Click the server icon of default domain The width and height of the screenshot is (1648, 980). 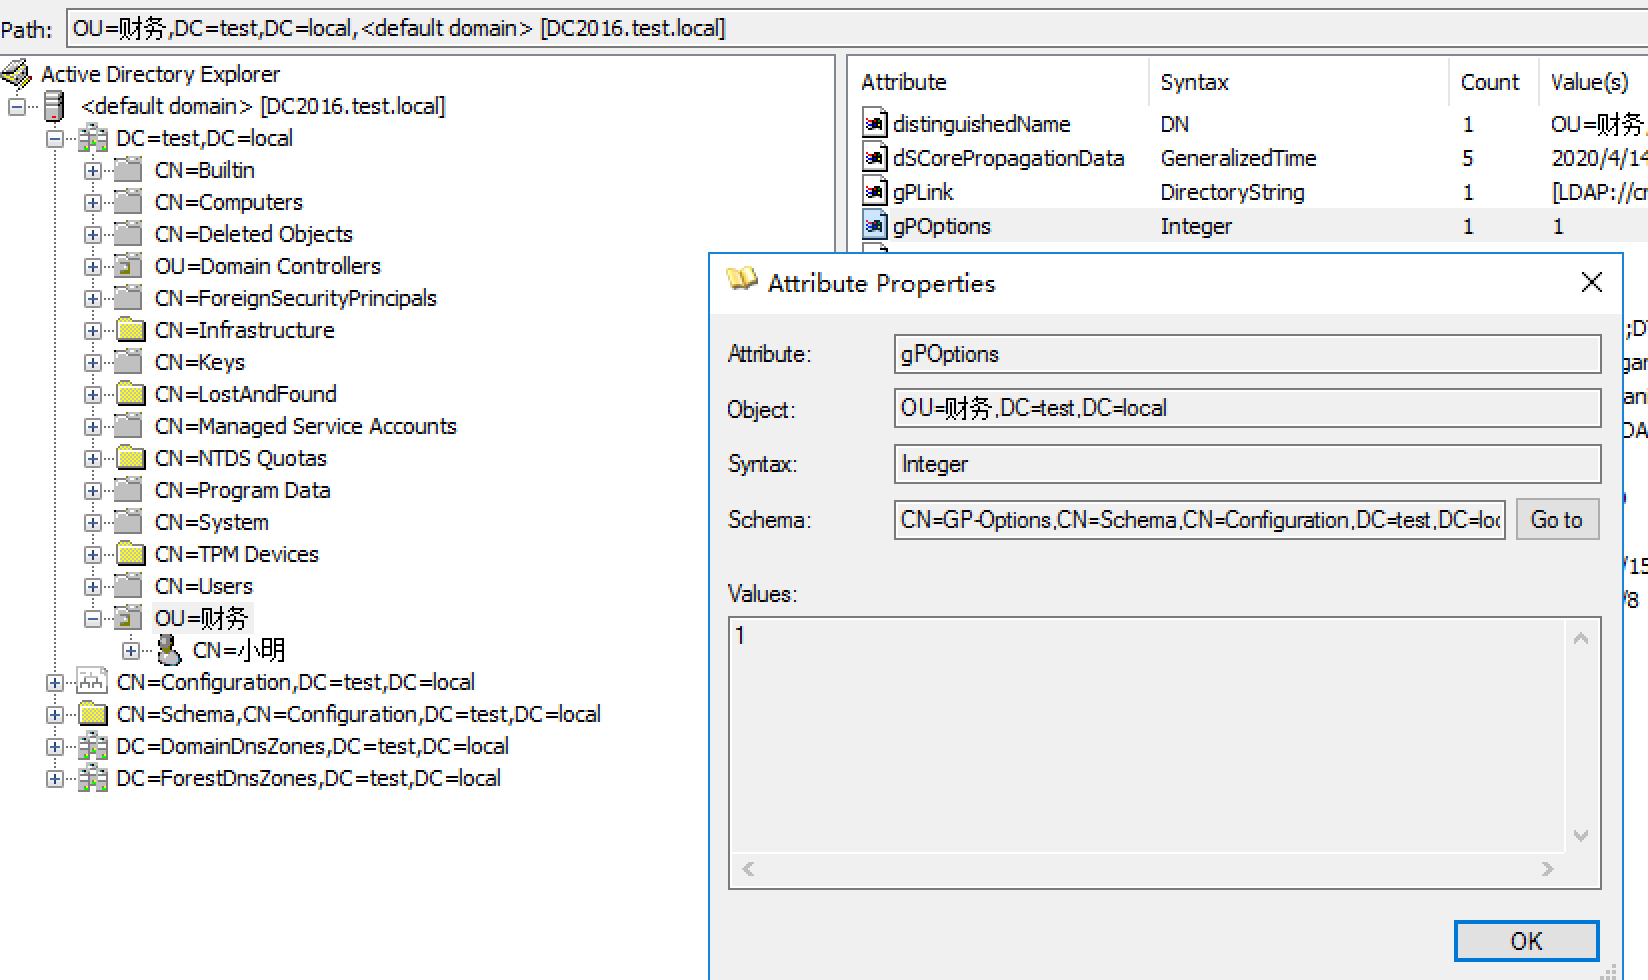55,106
